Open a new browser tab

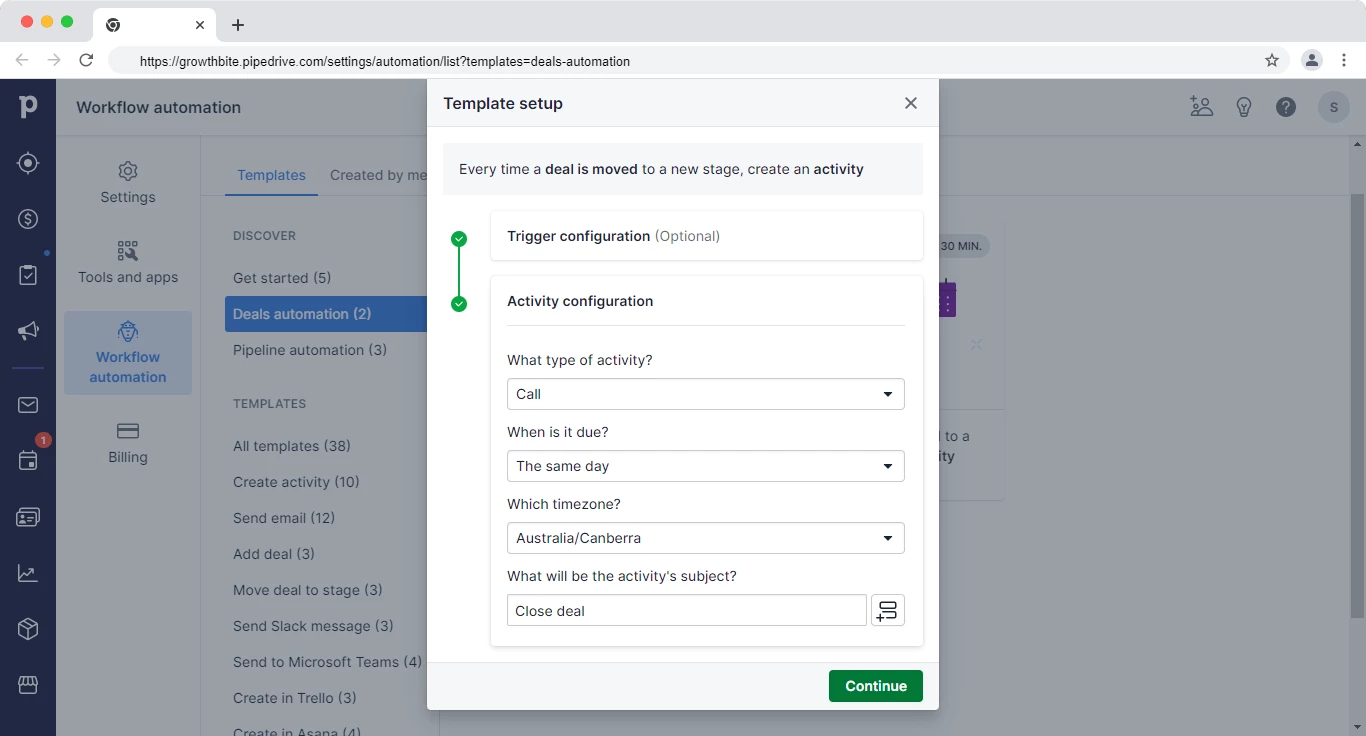(x=238, y=25)
